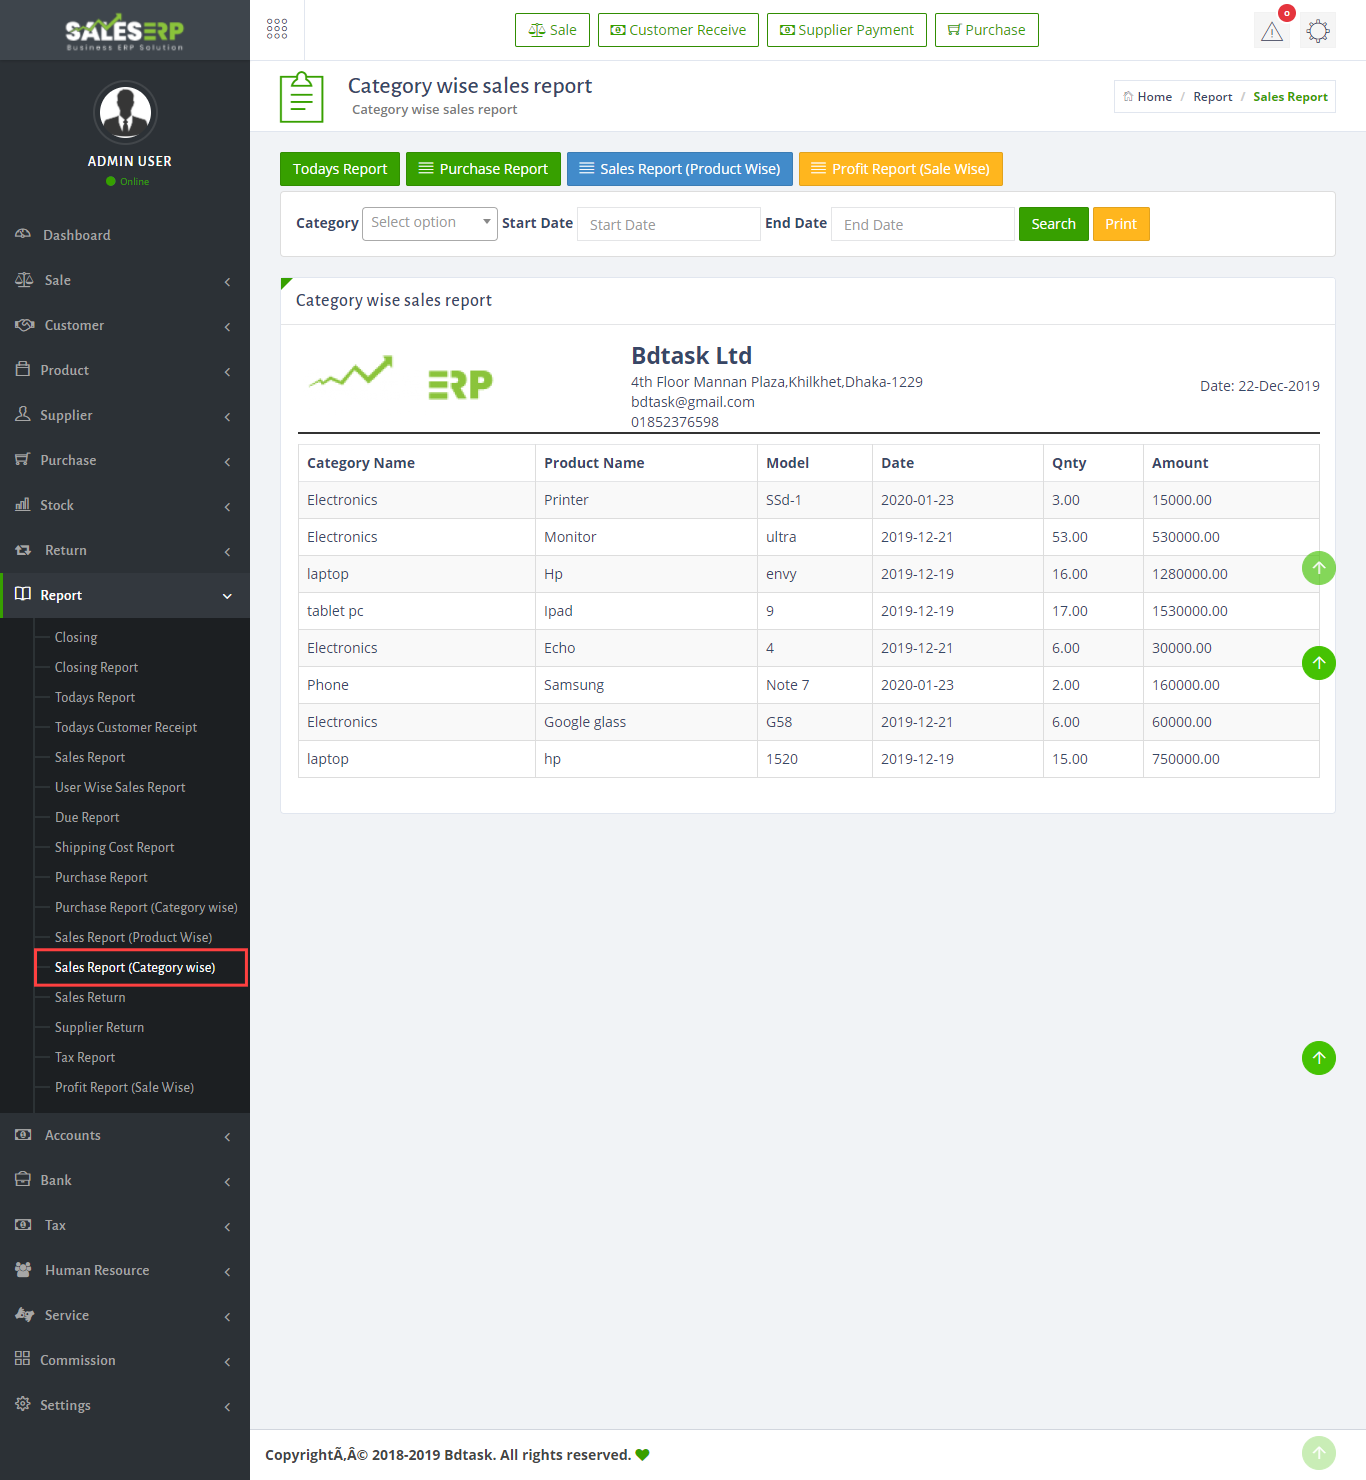Click the settings gear icon in header
Screen dimensions: 1366x1480
[1318, 31]
